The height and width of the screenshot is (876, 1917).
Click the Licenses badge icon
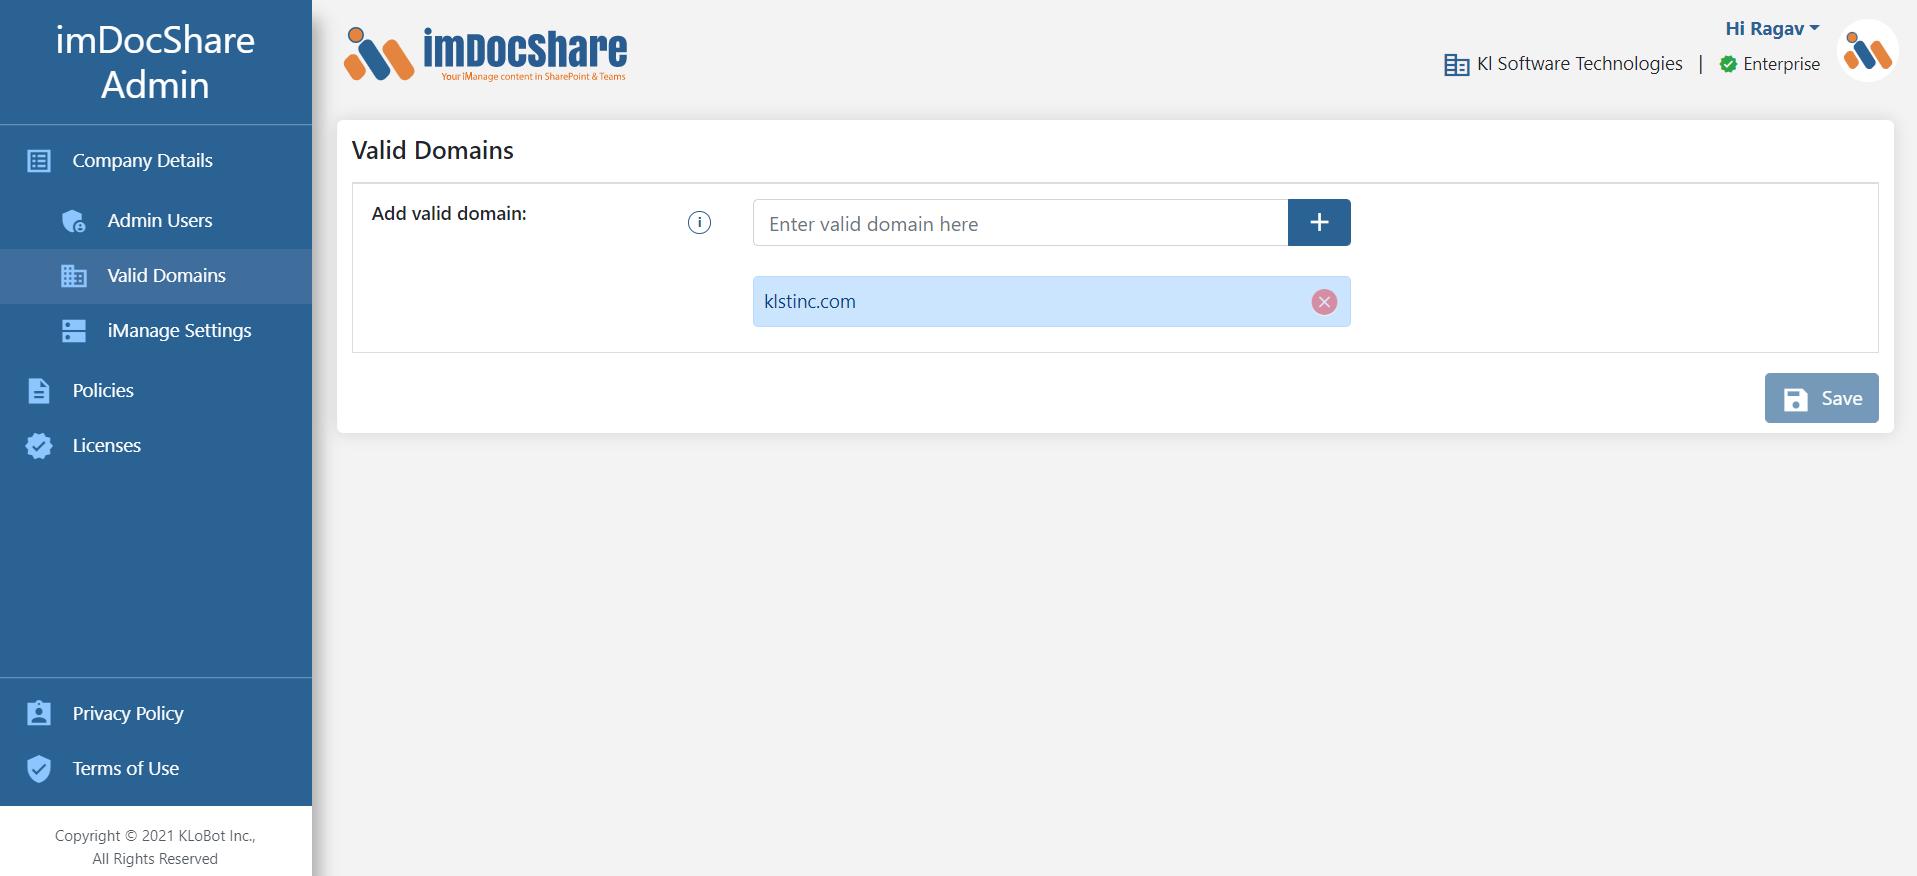(x=39, y=446)
